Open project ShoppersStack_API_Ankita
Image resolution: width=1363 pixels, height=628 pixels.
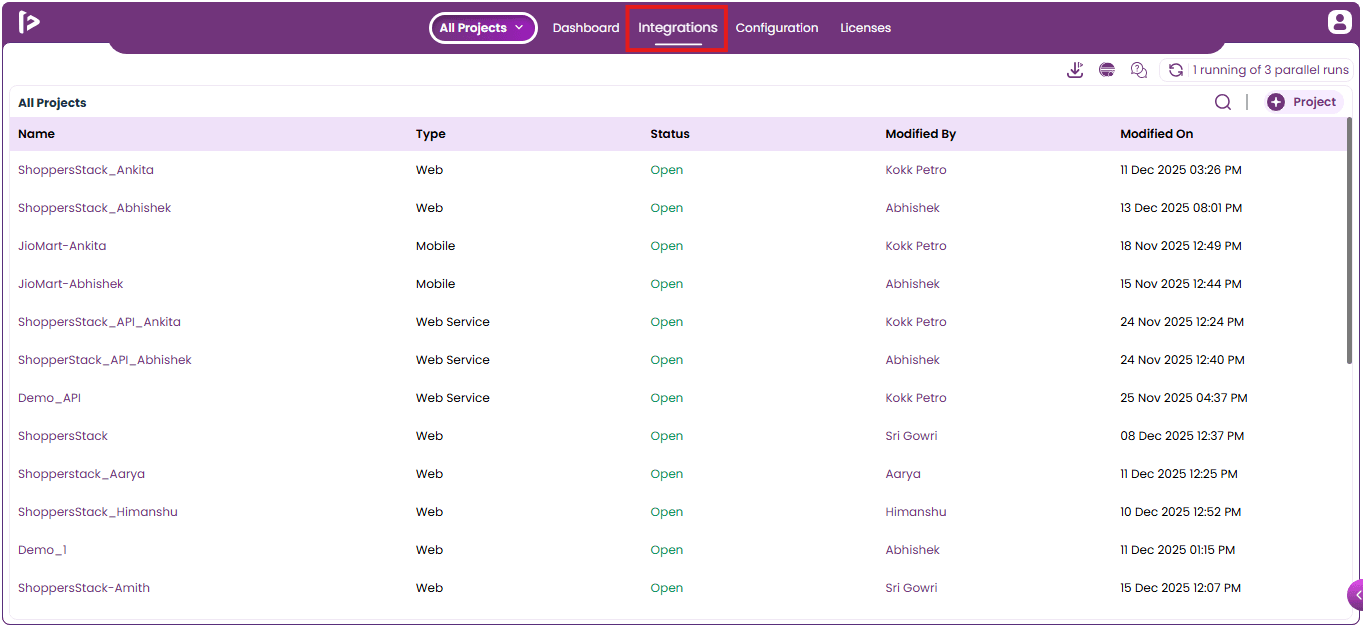tap(99, 322)
